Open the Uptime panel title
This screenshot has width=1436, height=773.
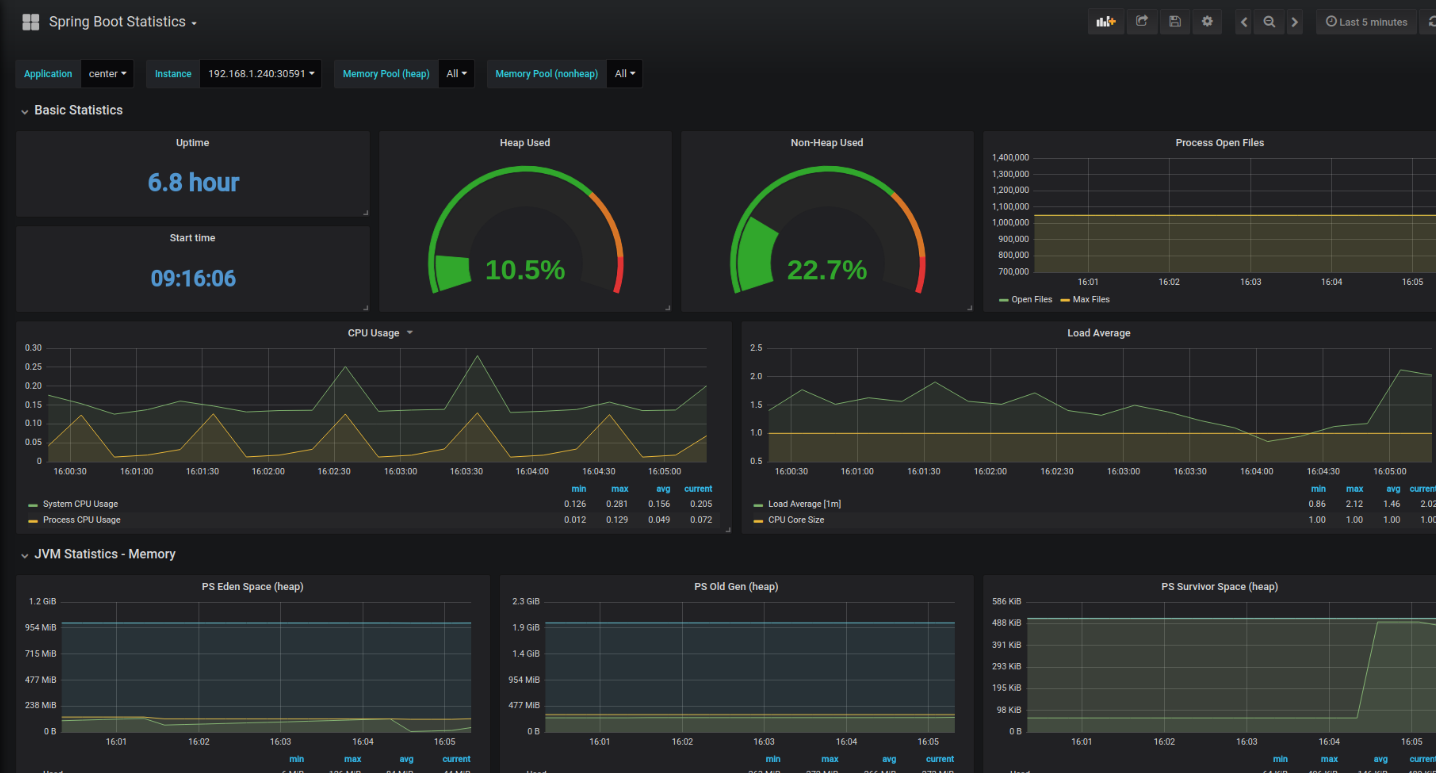coord(193,143)
